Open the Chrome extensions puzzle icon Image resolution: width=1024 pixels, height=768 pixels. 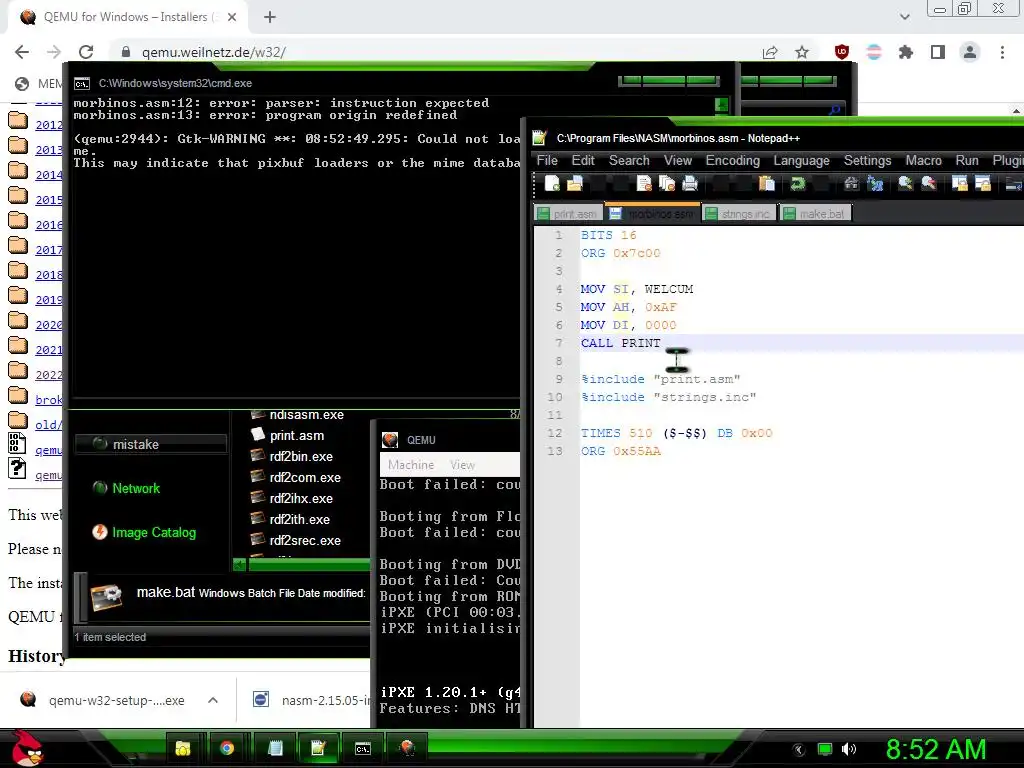click(906, 52)
